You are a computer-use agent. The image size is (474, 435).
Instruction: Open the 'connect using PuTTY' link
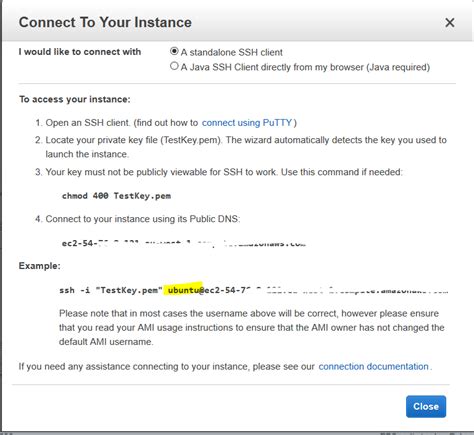247,123
